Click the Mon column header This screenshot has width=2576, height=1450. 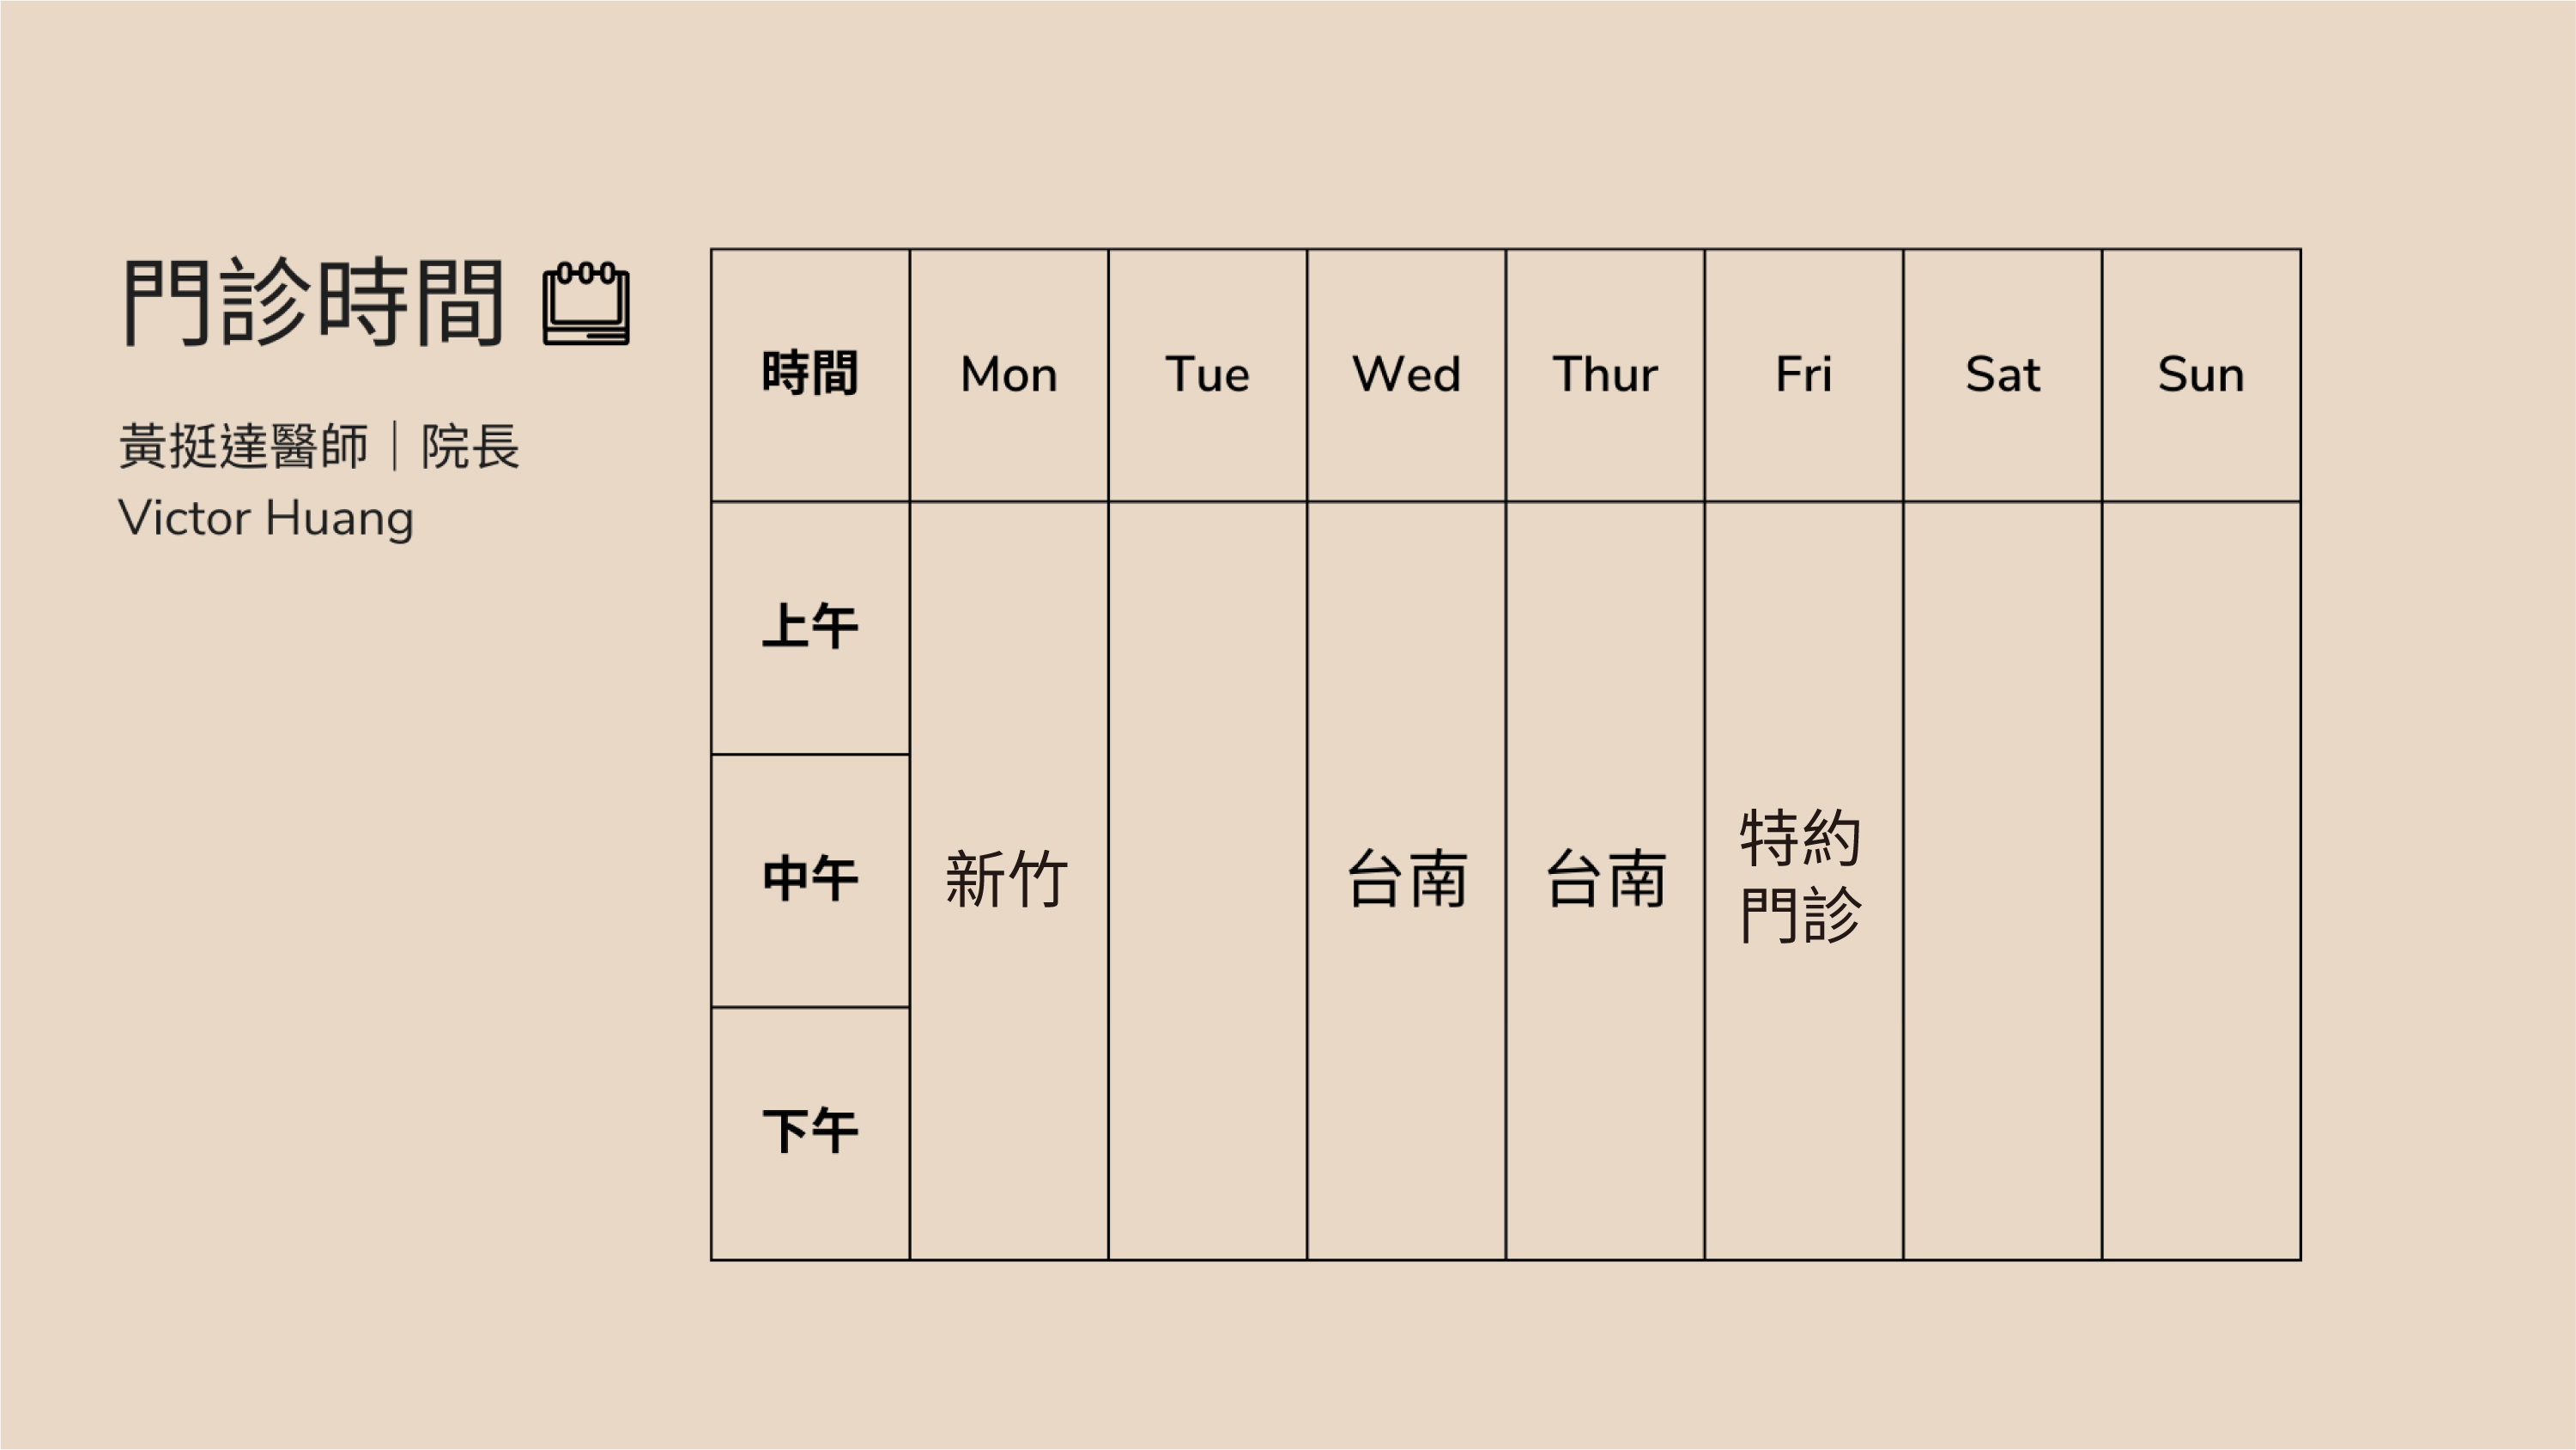tap(1009, 372)
